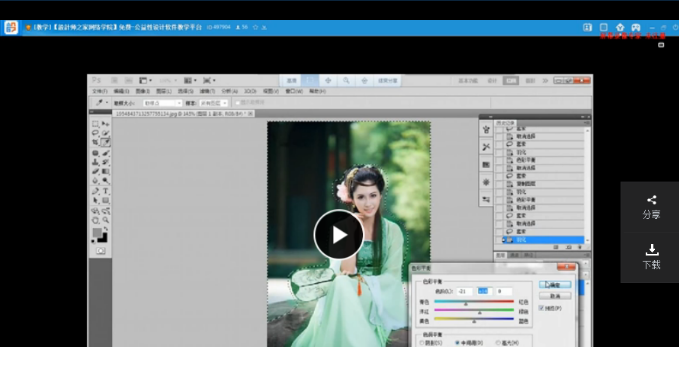
Task: Select the History Brush tool
Action: [x=105, y=162]
